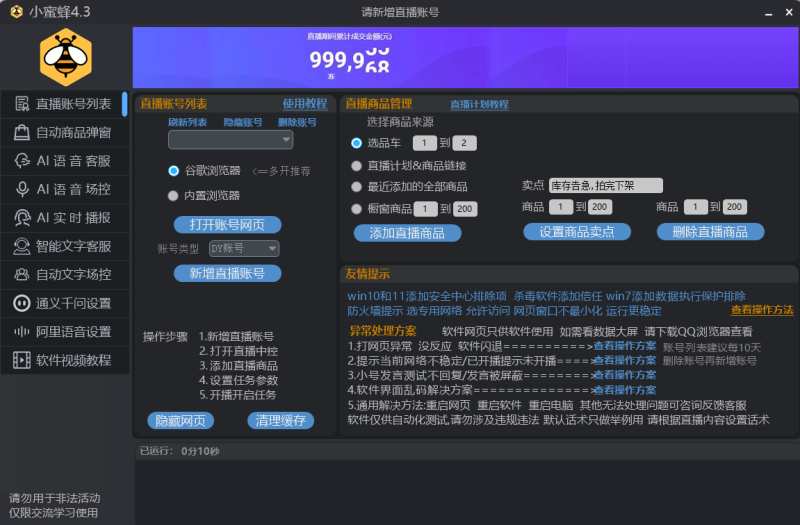Open 查看操作方法 orange link

(762, 310)
